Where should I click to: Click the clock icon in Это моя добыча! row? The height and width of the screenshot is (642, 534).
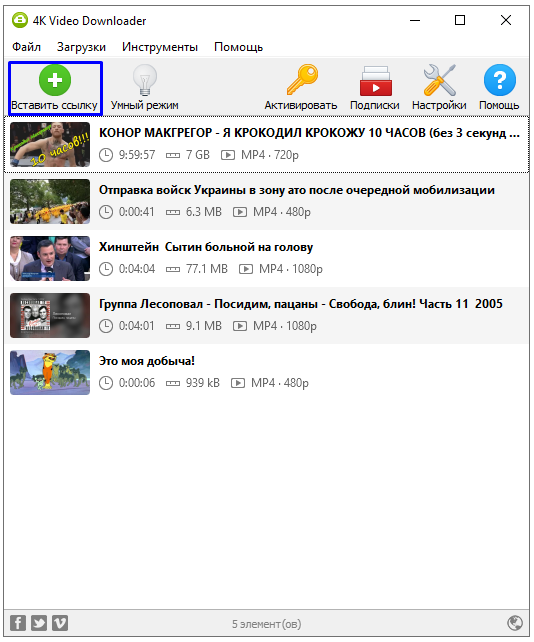(x=106, y=383)
